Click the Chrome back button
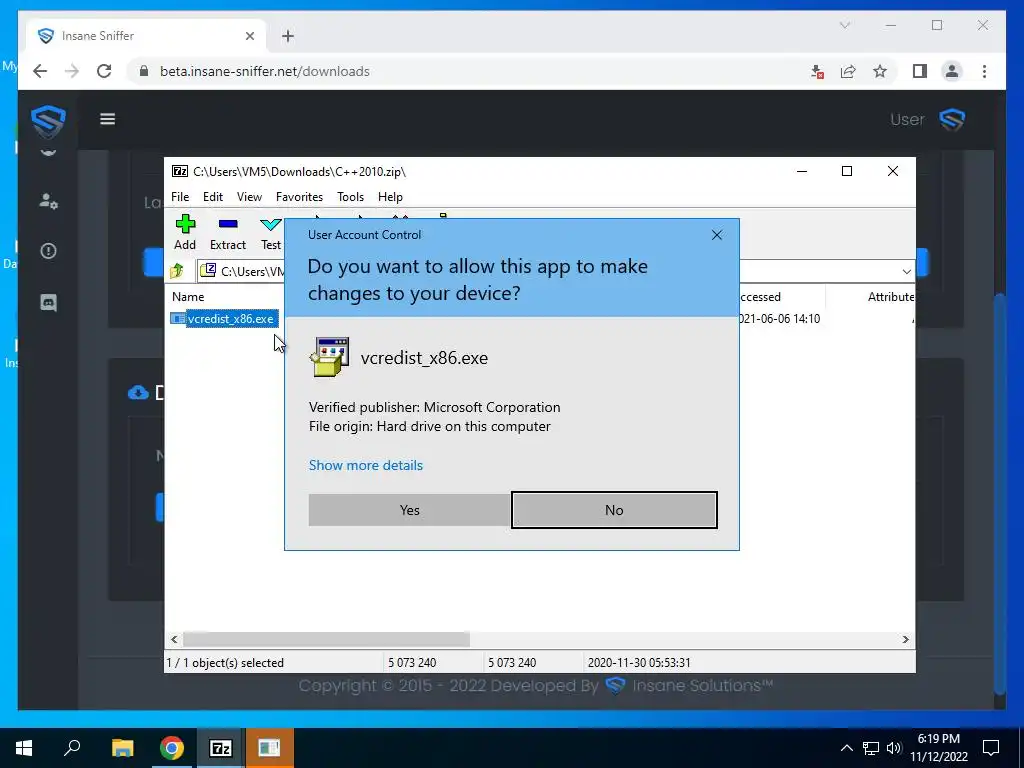 pyautogui.click(x=40, y=71)
